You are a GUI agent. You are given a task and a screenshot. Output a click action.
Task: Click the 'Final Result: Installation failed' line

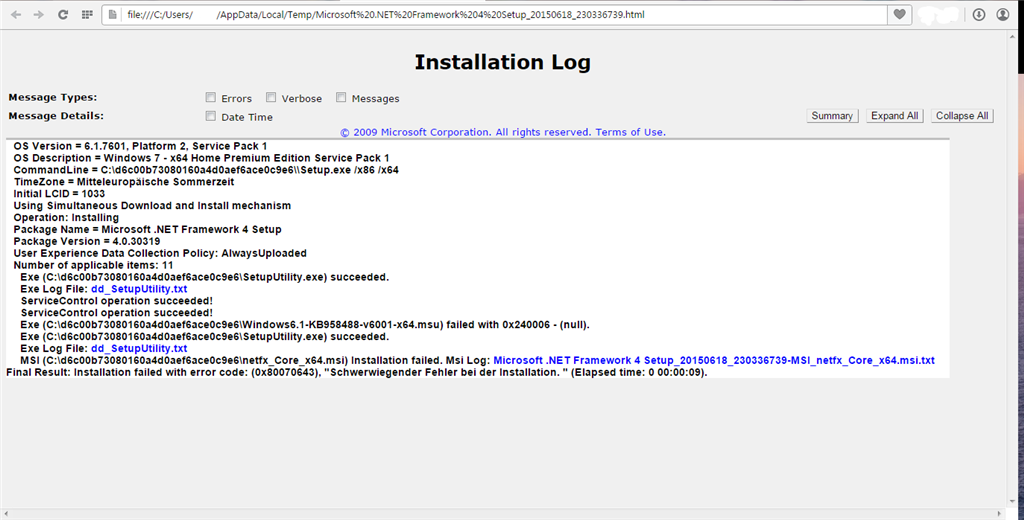click(x=357, y=372)
